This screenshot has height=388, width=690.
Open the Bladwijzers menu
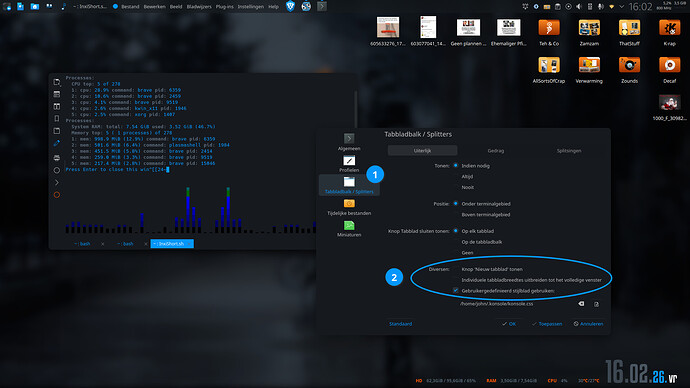[199, 7]
